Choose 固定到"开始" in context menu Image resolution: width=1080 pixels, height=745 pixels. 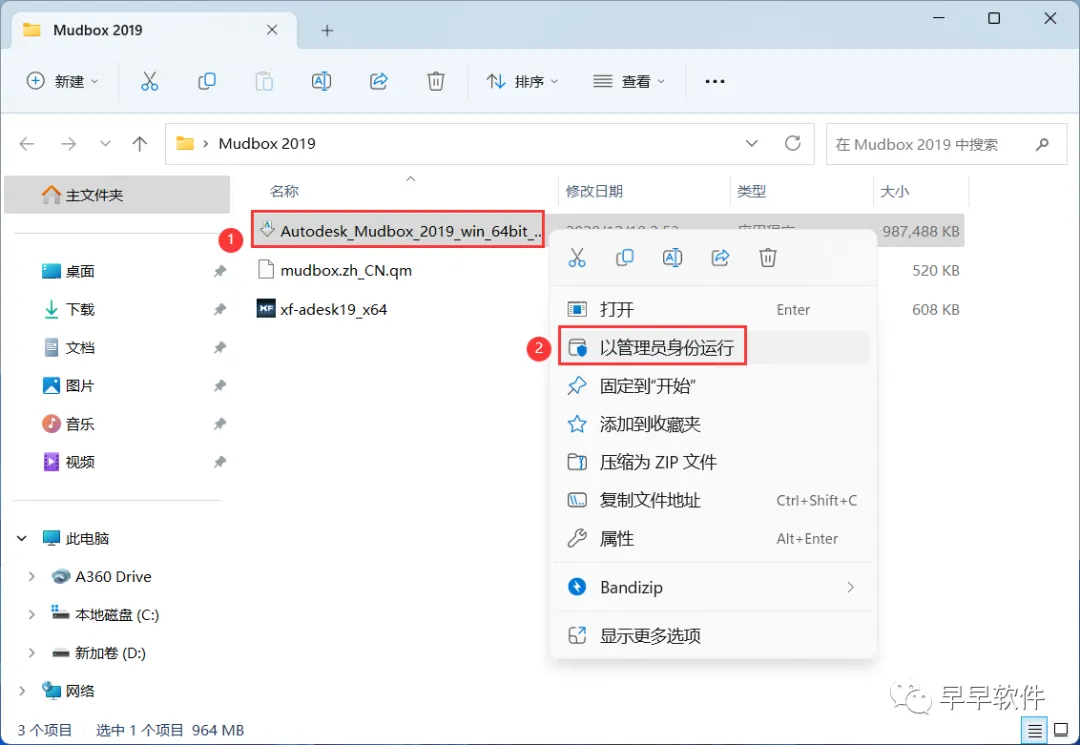point(713,386)
